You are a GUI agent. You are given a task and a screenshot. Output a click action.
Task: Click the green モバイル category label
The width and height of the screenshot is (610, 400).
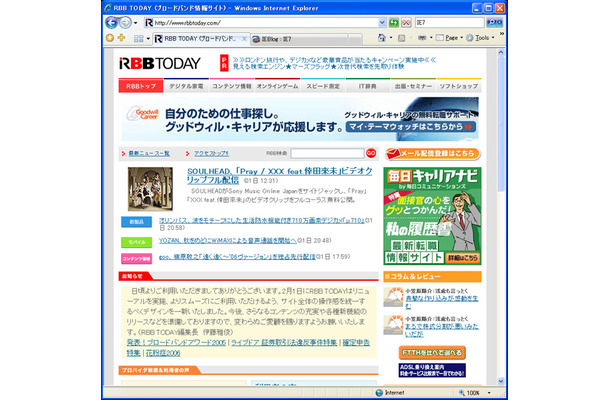136,242
